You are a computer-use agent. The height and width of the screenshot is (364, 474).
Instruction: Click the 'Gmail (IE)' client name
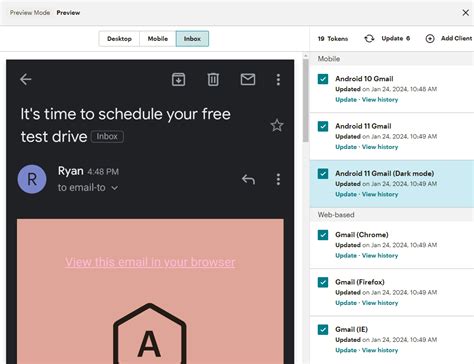click(351, 329)
